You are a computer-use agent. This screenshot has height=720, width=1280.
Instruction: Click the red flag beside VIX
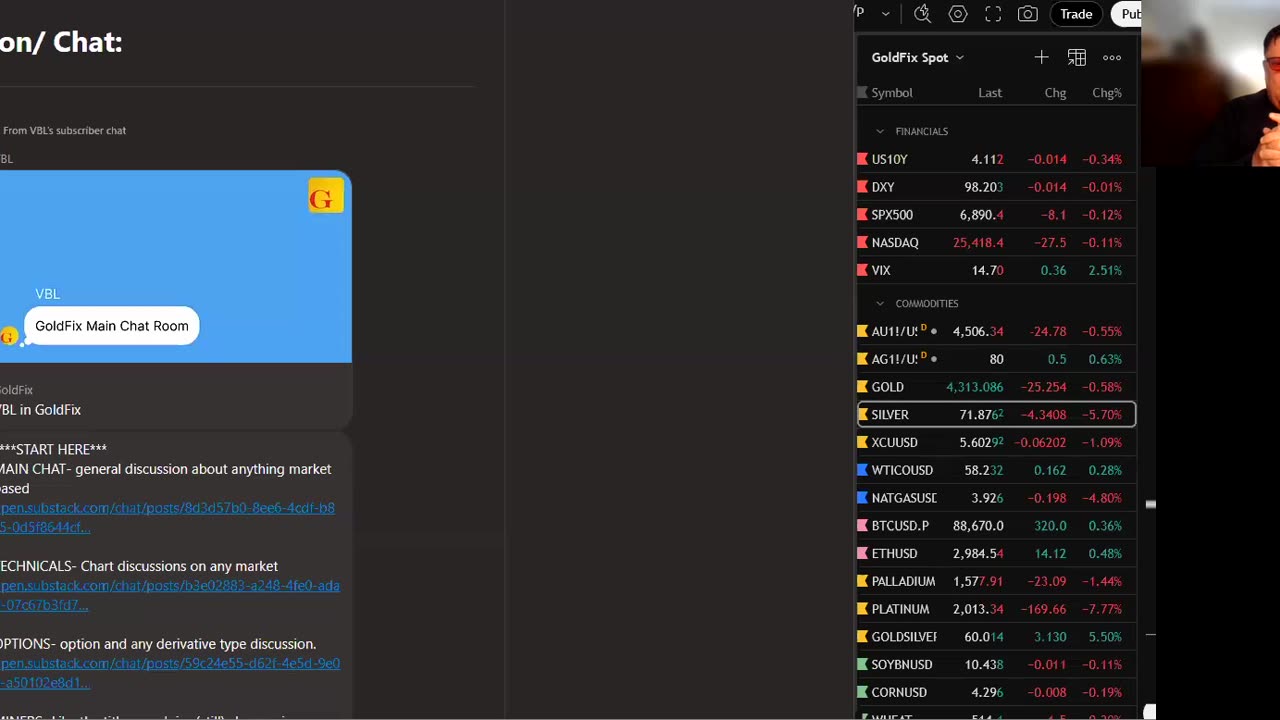click(x=862, y=270)
